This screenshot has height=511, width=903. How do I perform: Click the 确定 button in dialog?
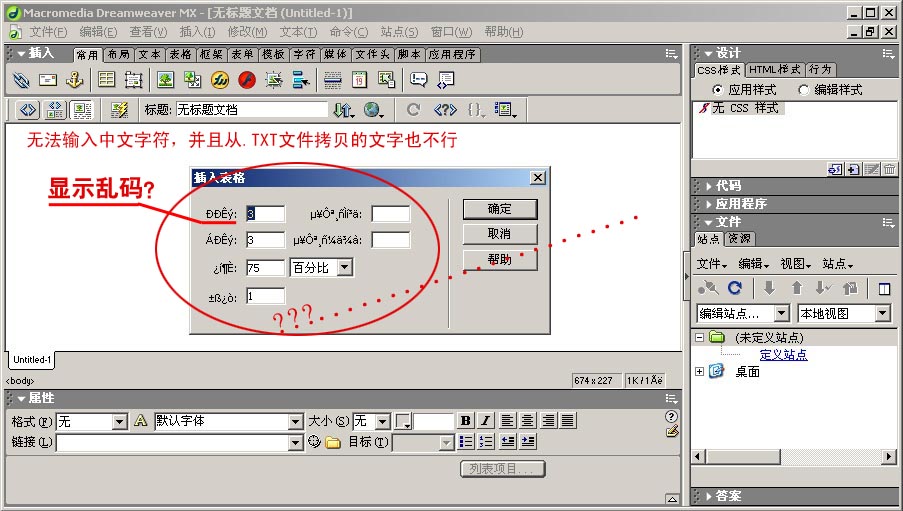[499, 209]
